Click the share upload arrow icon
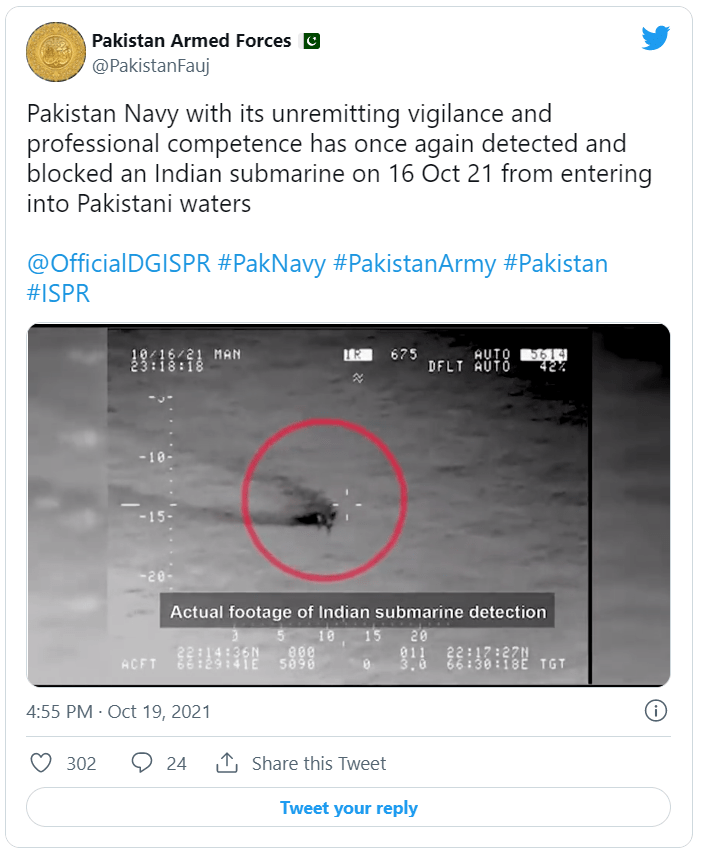The image size is (701, 855). coord(227,763)
